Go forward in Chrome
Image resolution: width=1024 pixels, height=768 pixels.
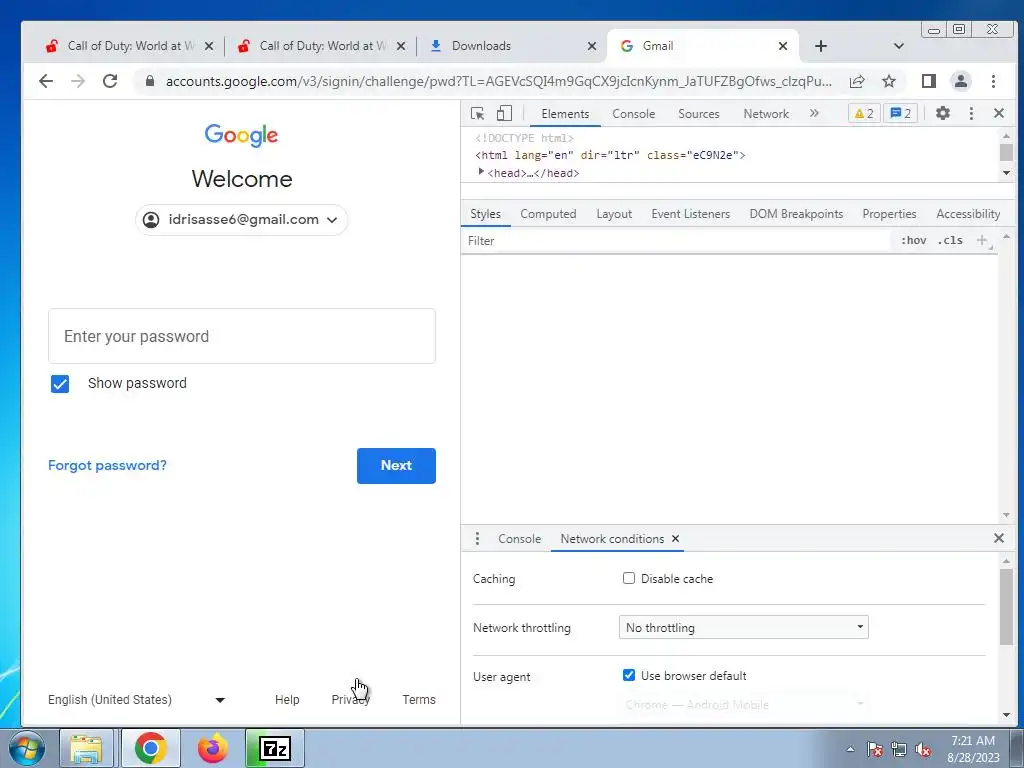click(x=78, y=81)
